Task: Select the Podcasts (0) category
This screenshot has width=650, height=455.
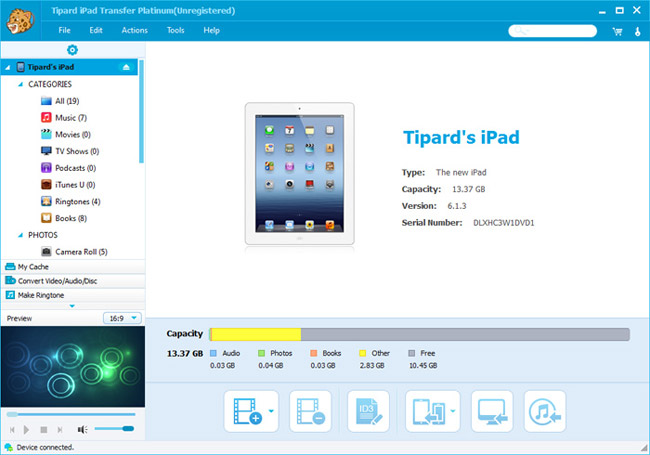Action: tap(68, 168)
